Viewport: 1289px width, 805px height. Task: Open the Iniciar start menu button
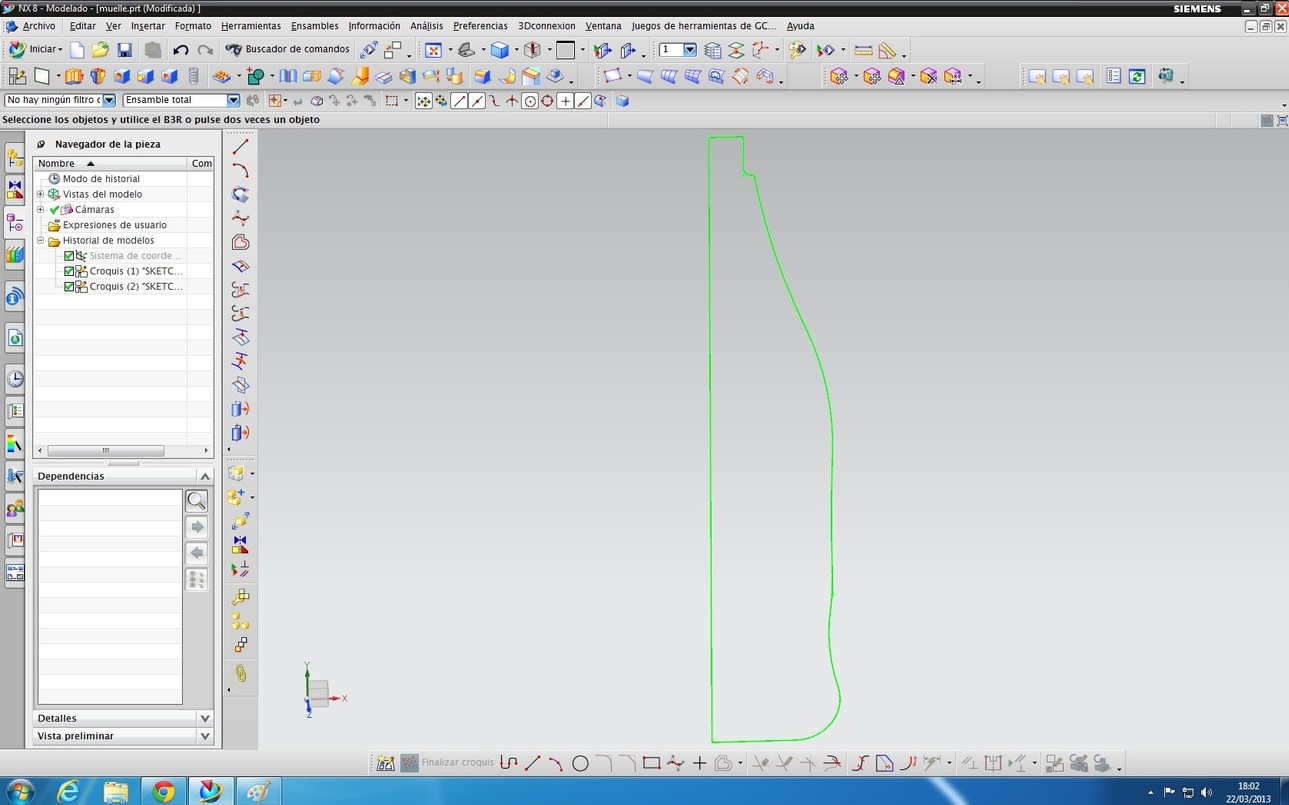pyautogui.click(x=36, y=49)
